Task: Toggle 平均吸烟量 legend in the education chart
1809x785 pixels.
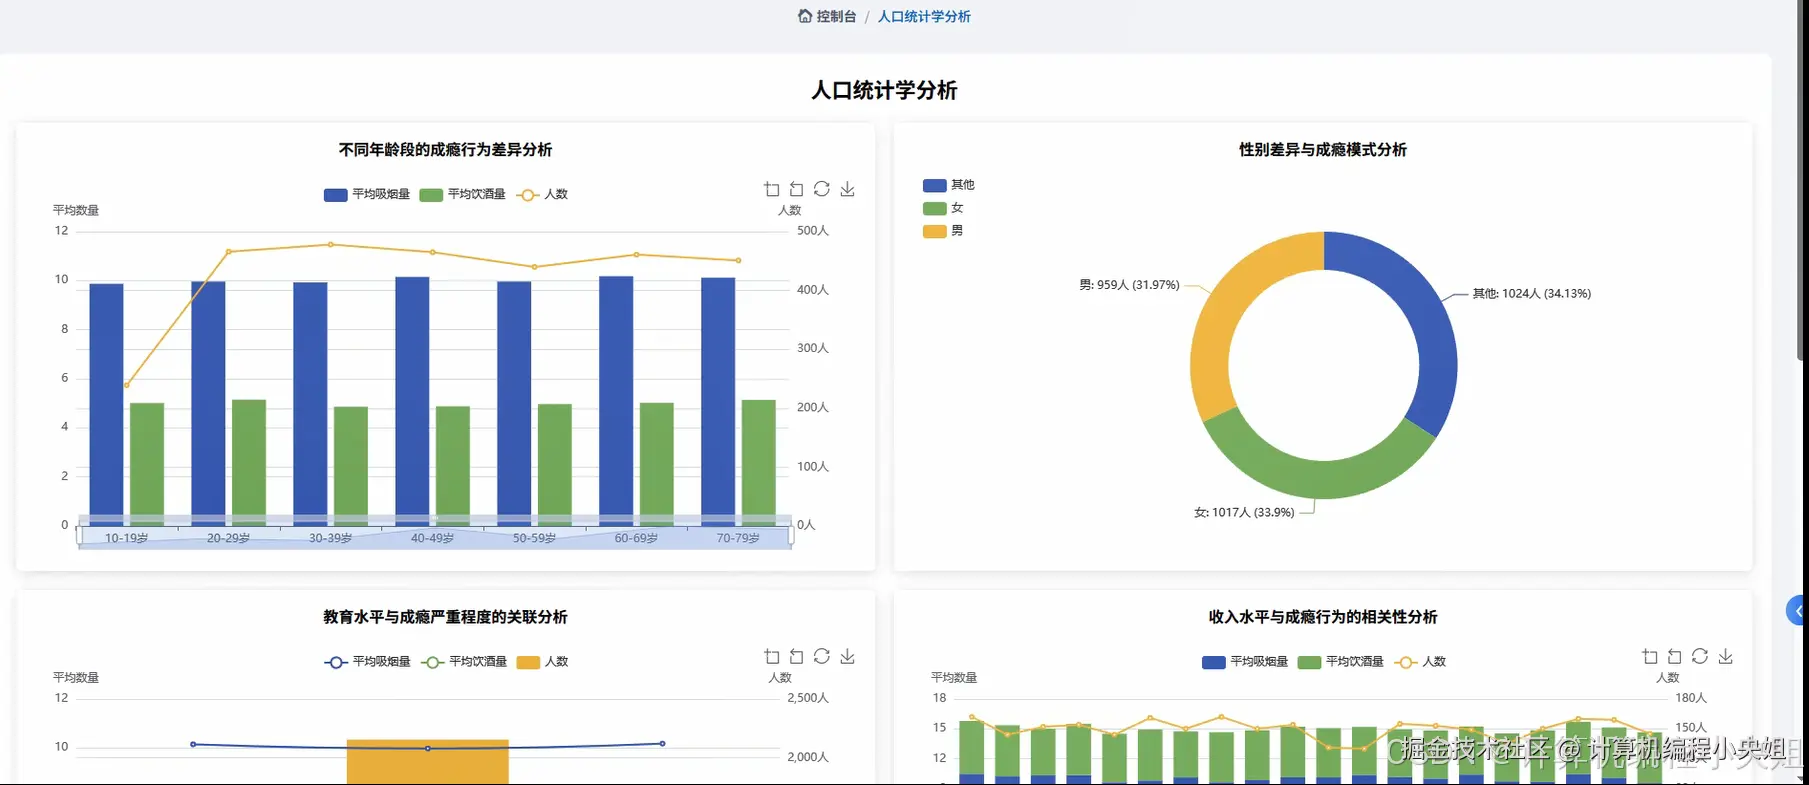Action: coord(368,661)
